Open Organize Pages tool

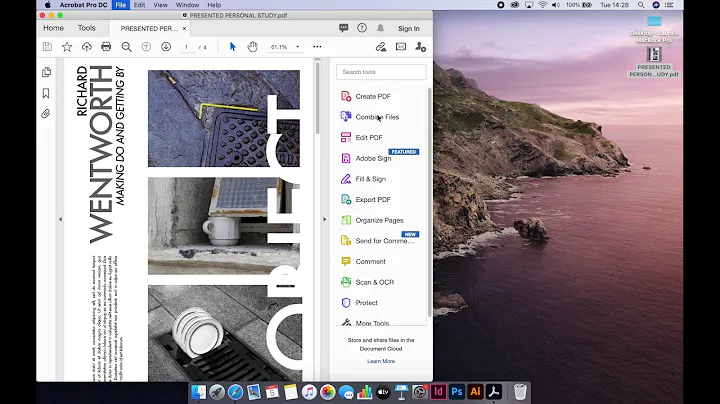(381, 220)
